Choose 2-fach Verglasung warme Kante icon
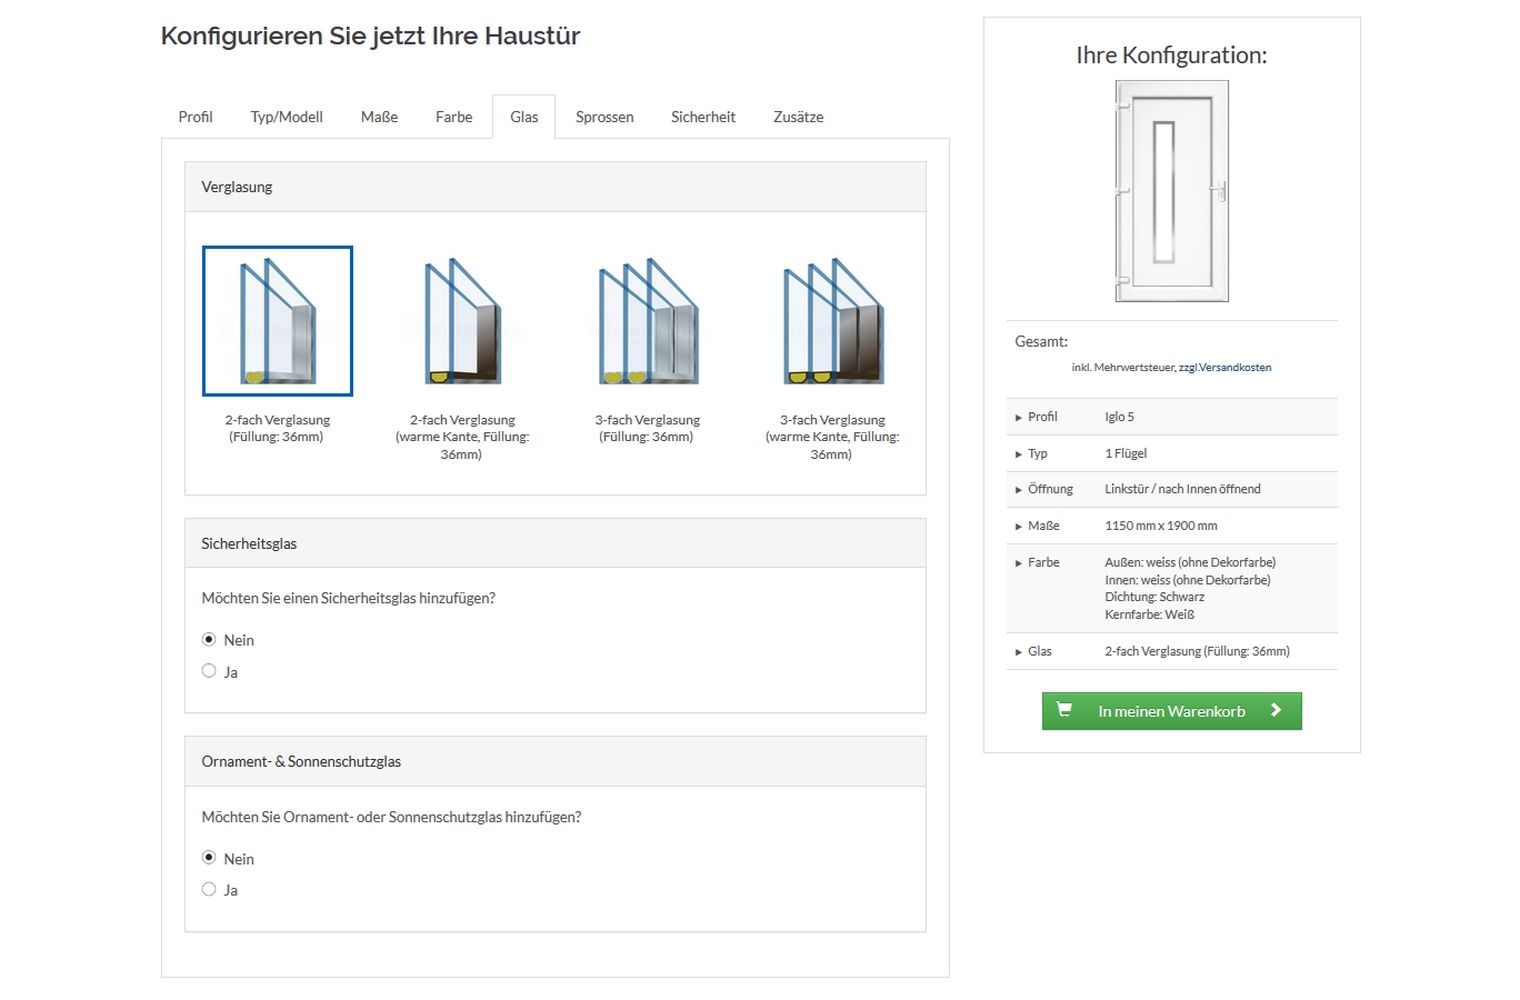This screenshot has width=1520, height=1000. coord(462,321)
